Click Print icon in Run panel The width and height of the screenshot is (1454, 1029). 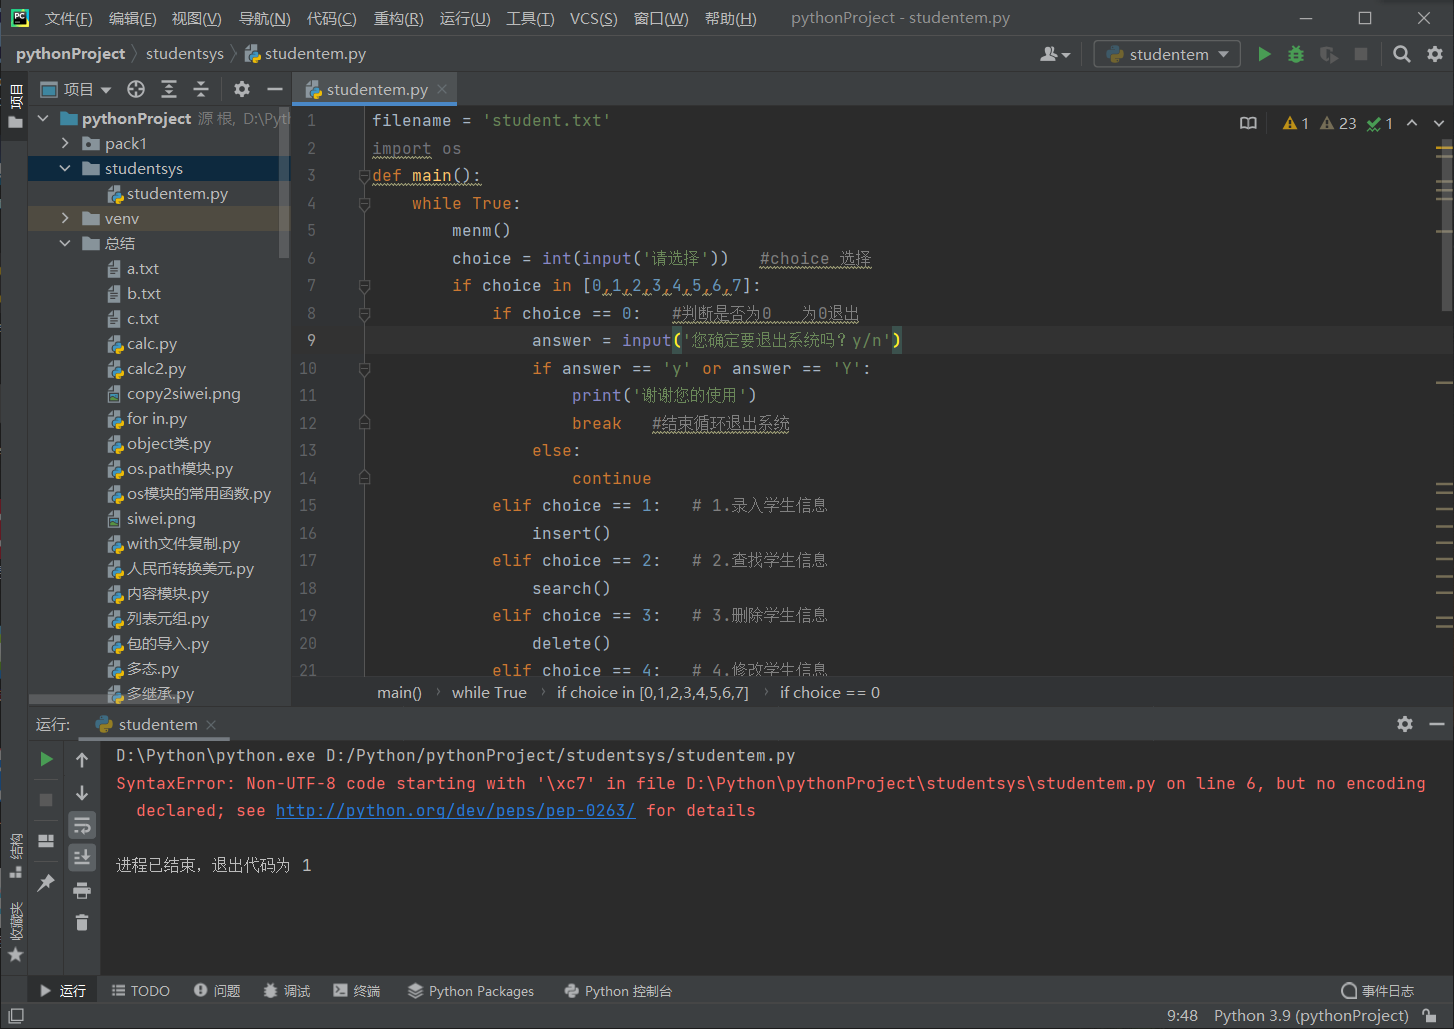click(x=82, y=890)
